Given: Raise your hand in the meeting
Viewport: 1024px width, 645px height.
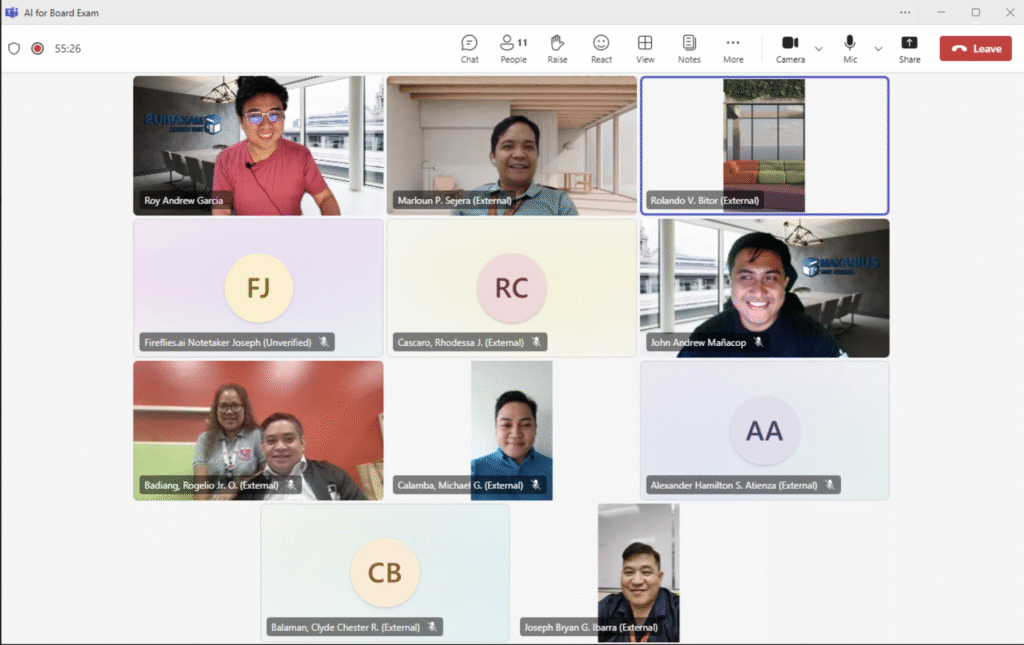Looking at the screenshot, I should click(557, 47).
